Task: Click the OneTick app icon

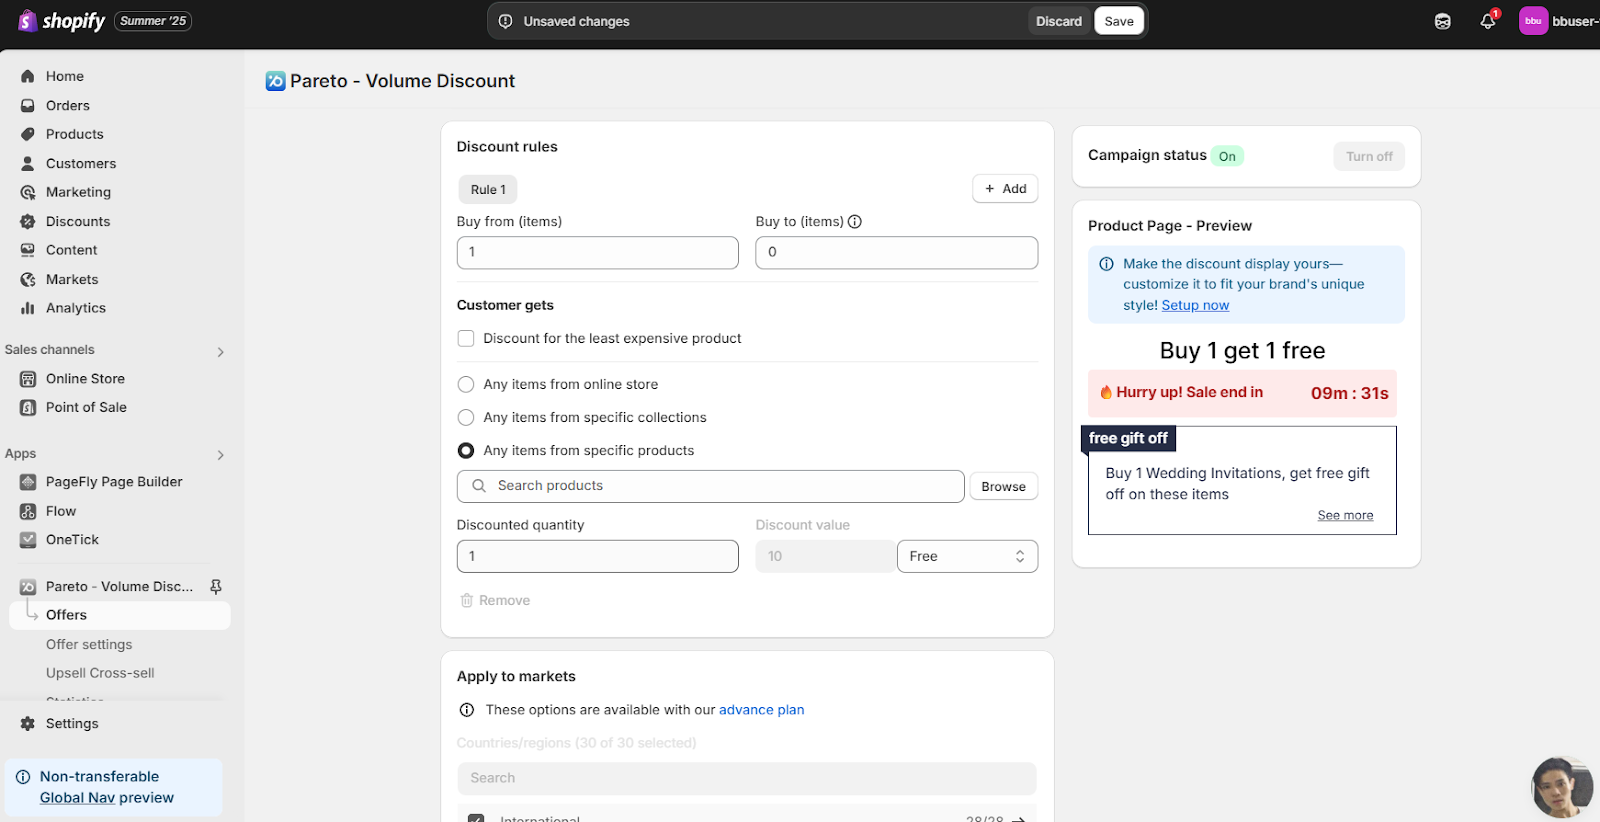Action: [28, 540]
